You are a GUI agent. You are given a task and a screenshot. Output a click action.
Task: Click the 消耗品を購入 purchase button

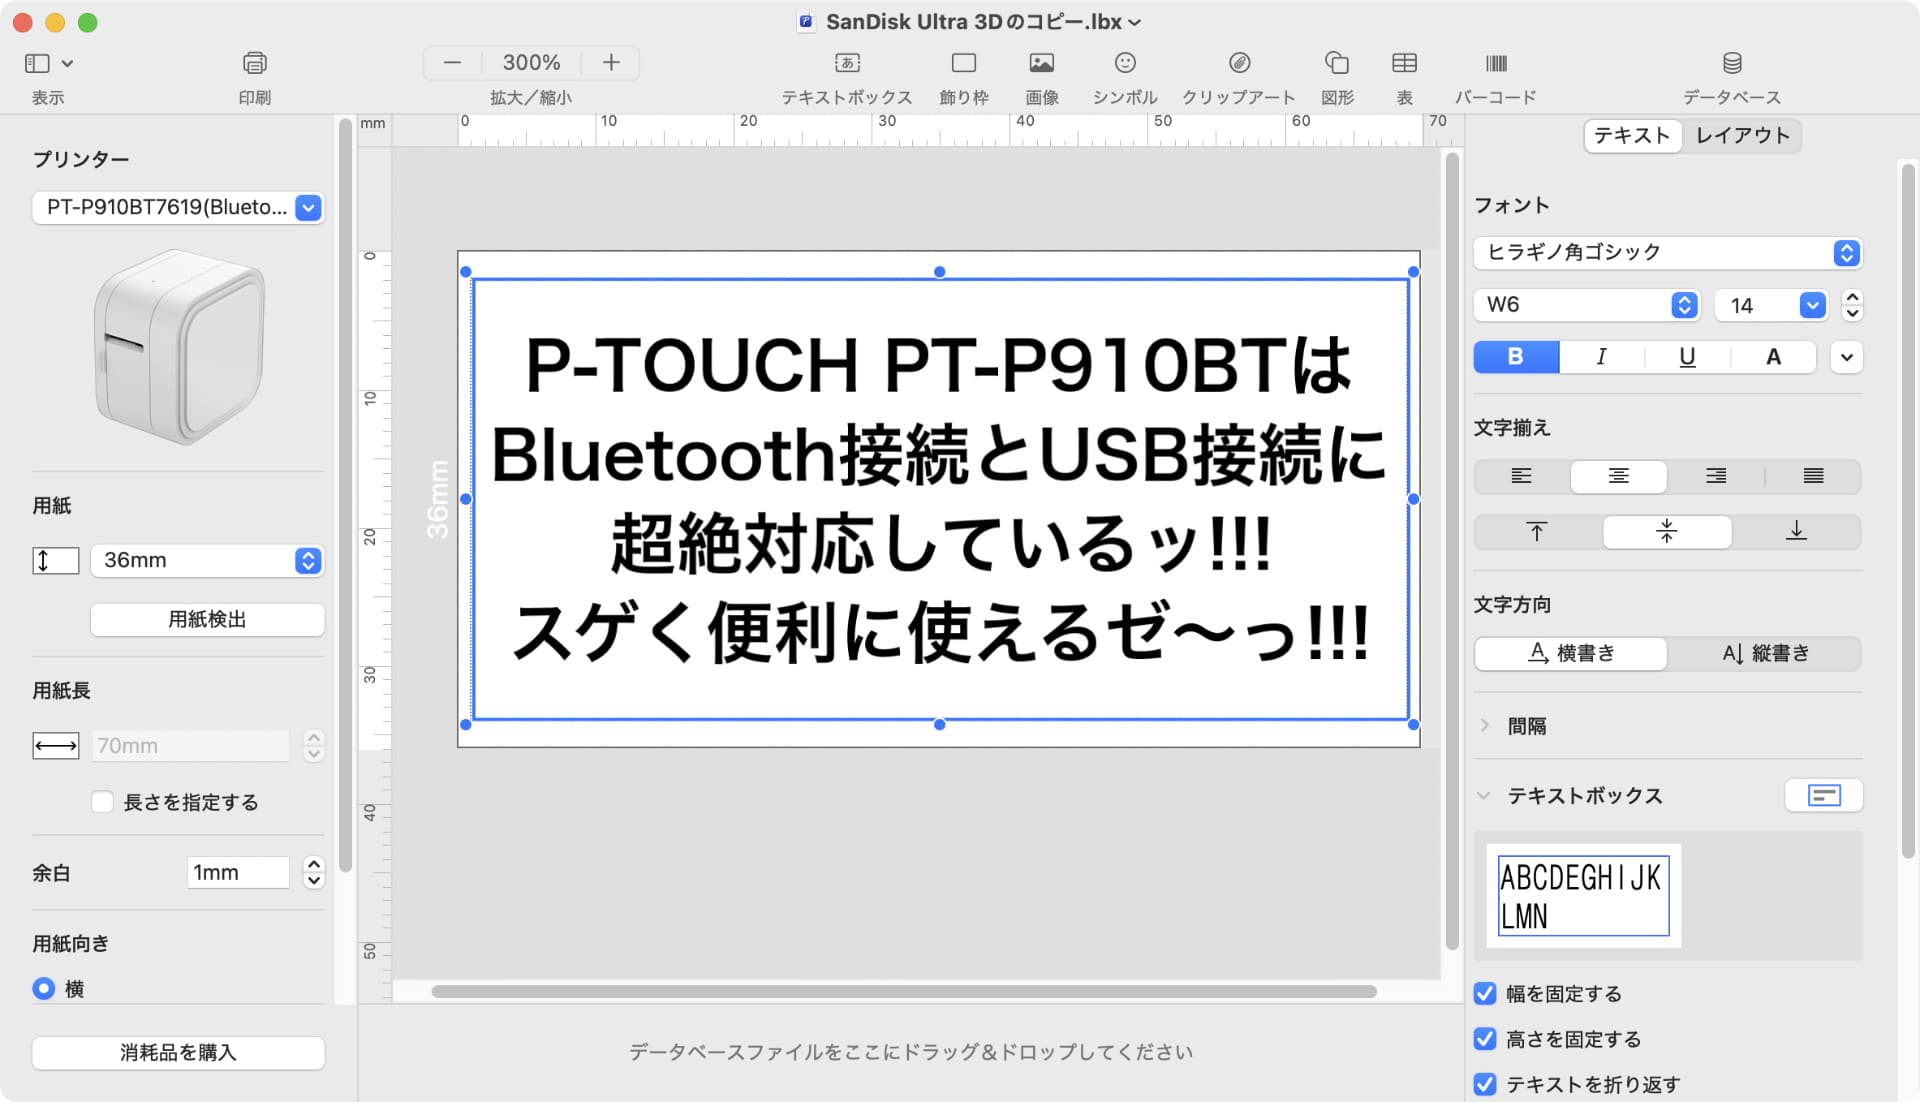(x=177, y=1052)
